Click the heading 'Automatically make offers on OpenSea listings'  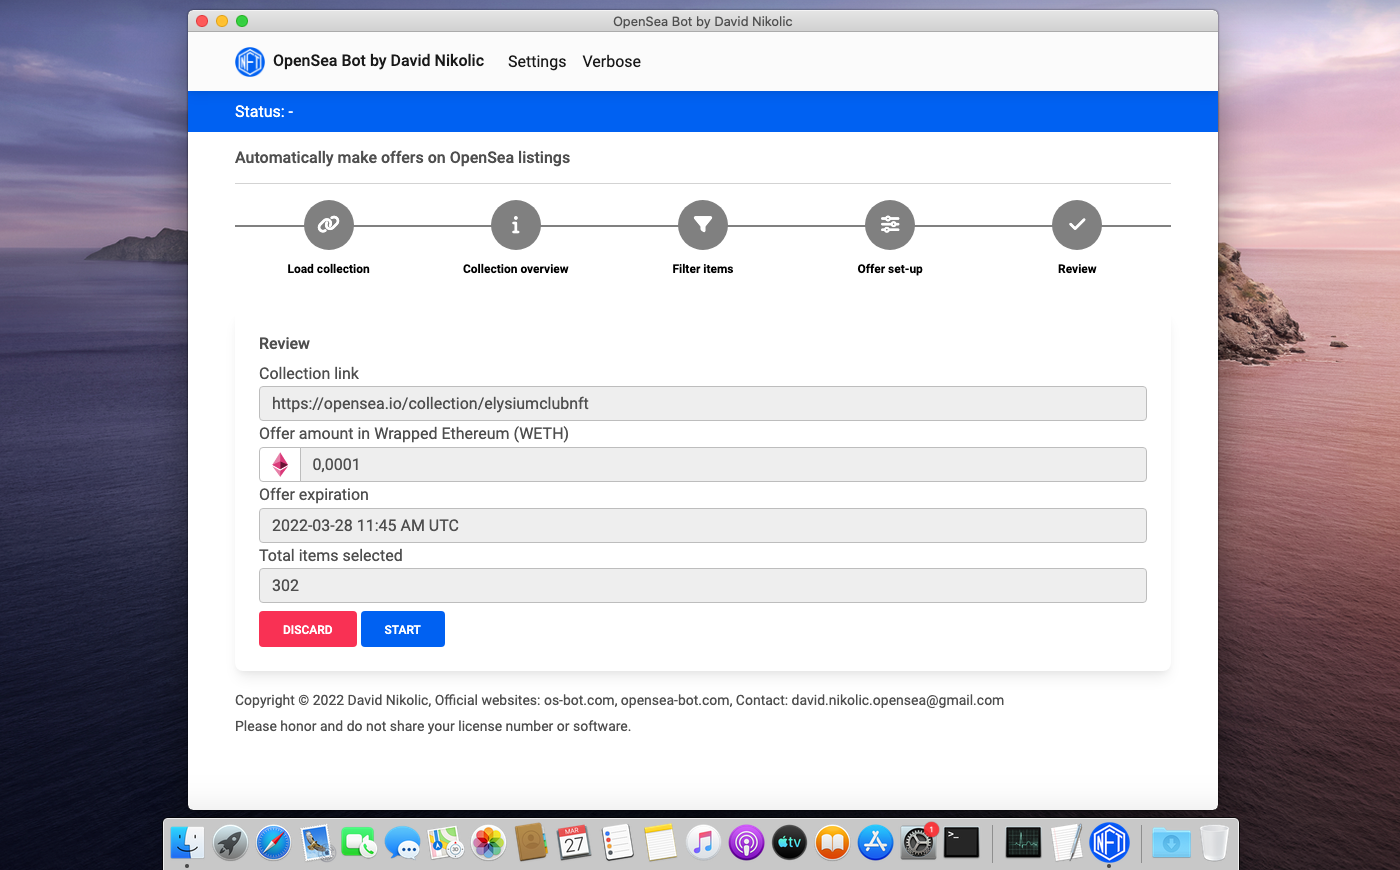(402, 158)
